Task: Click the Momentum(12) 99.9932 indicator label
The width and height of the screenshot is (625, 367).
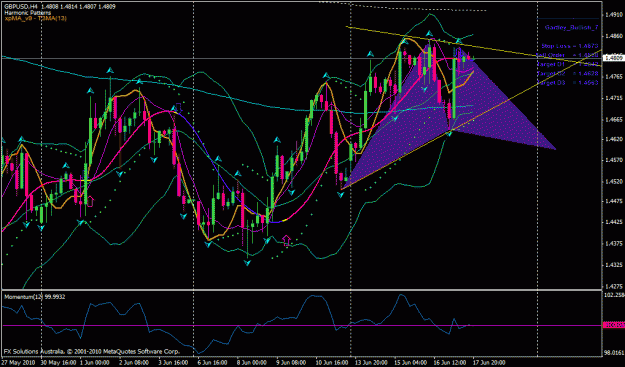Action: pyautogui.click(x=34, y=297)
